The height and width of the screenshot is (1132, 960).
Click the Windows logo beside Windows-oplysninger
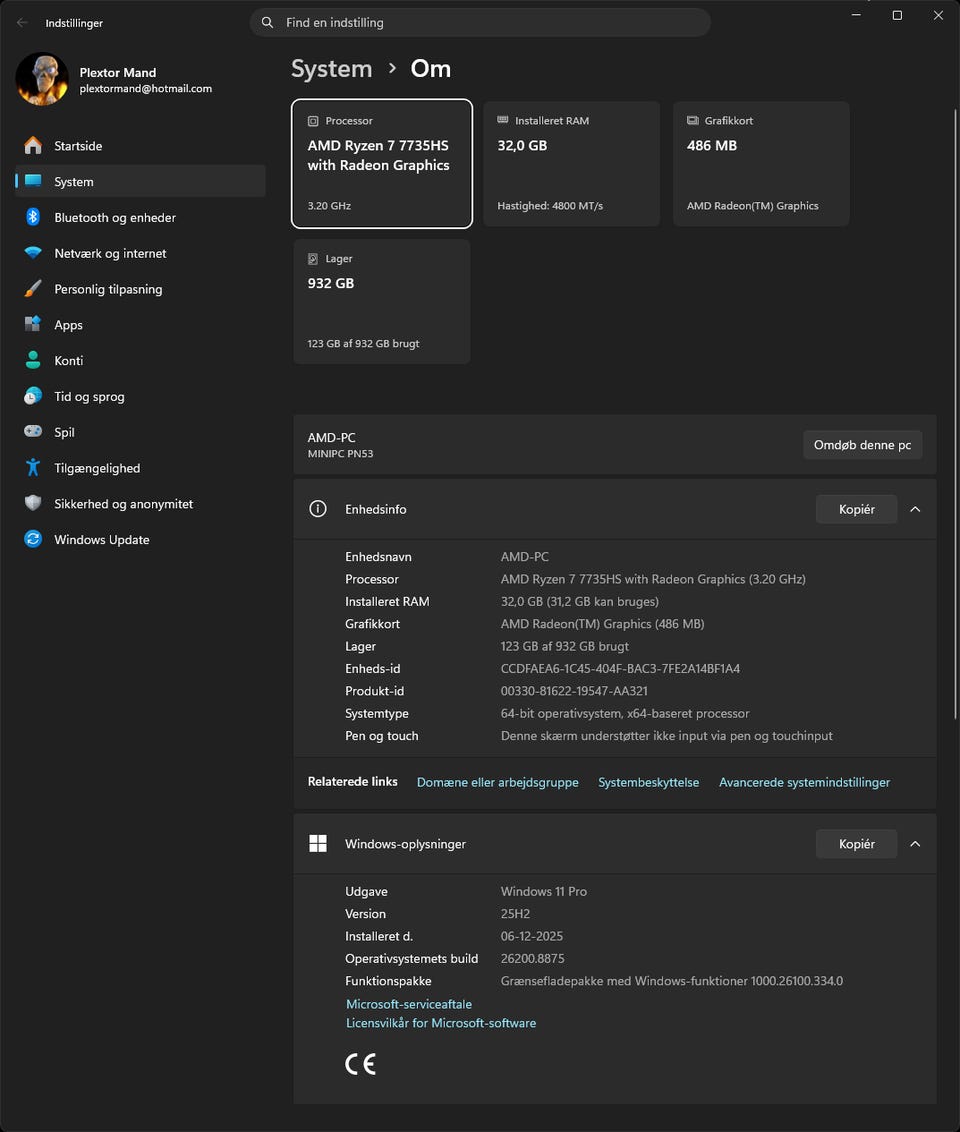pyautogui.click(x=318, y=844)
